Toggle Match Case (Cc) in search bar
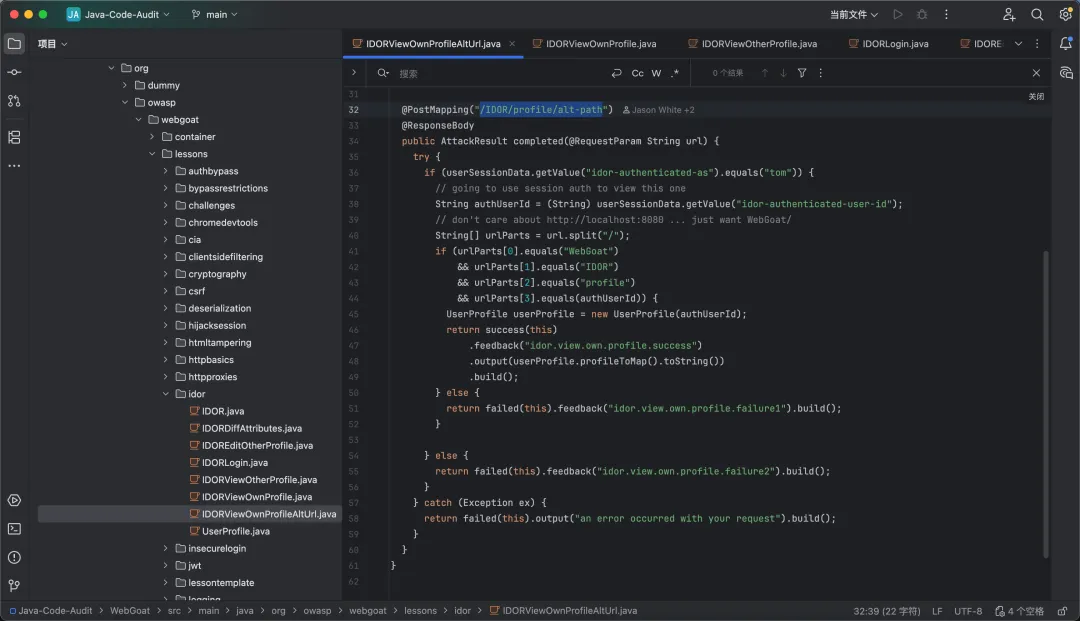The width and height of the screenshot is (1080, 621). pos(637,73)
